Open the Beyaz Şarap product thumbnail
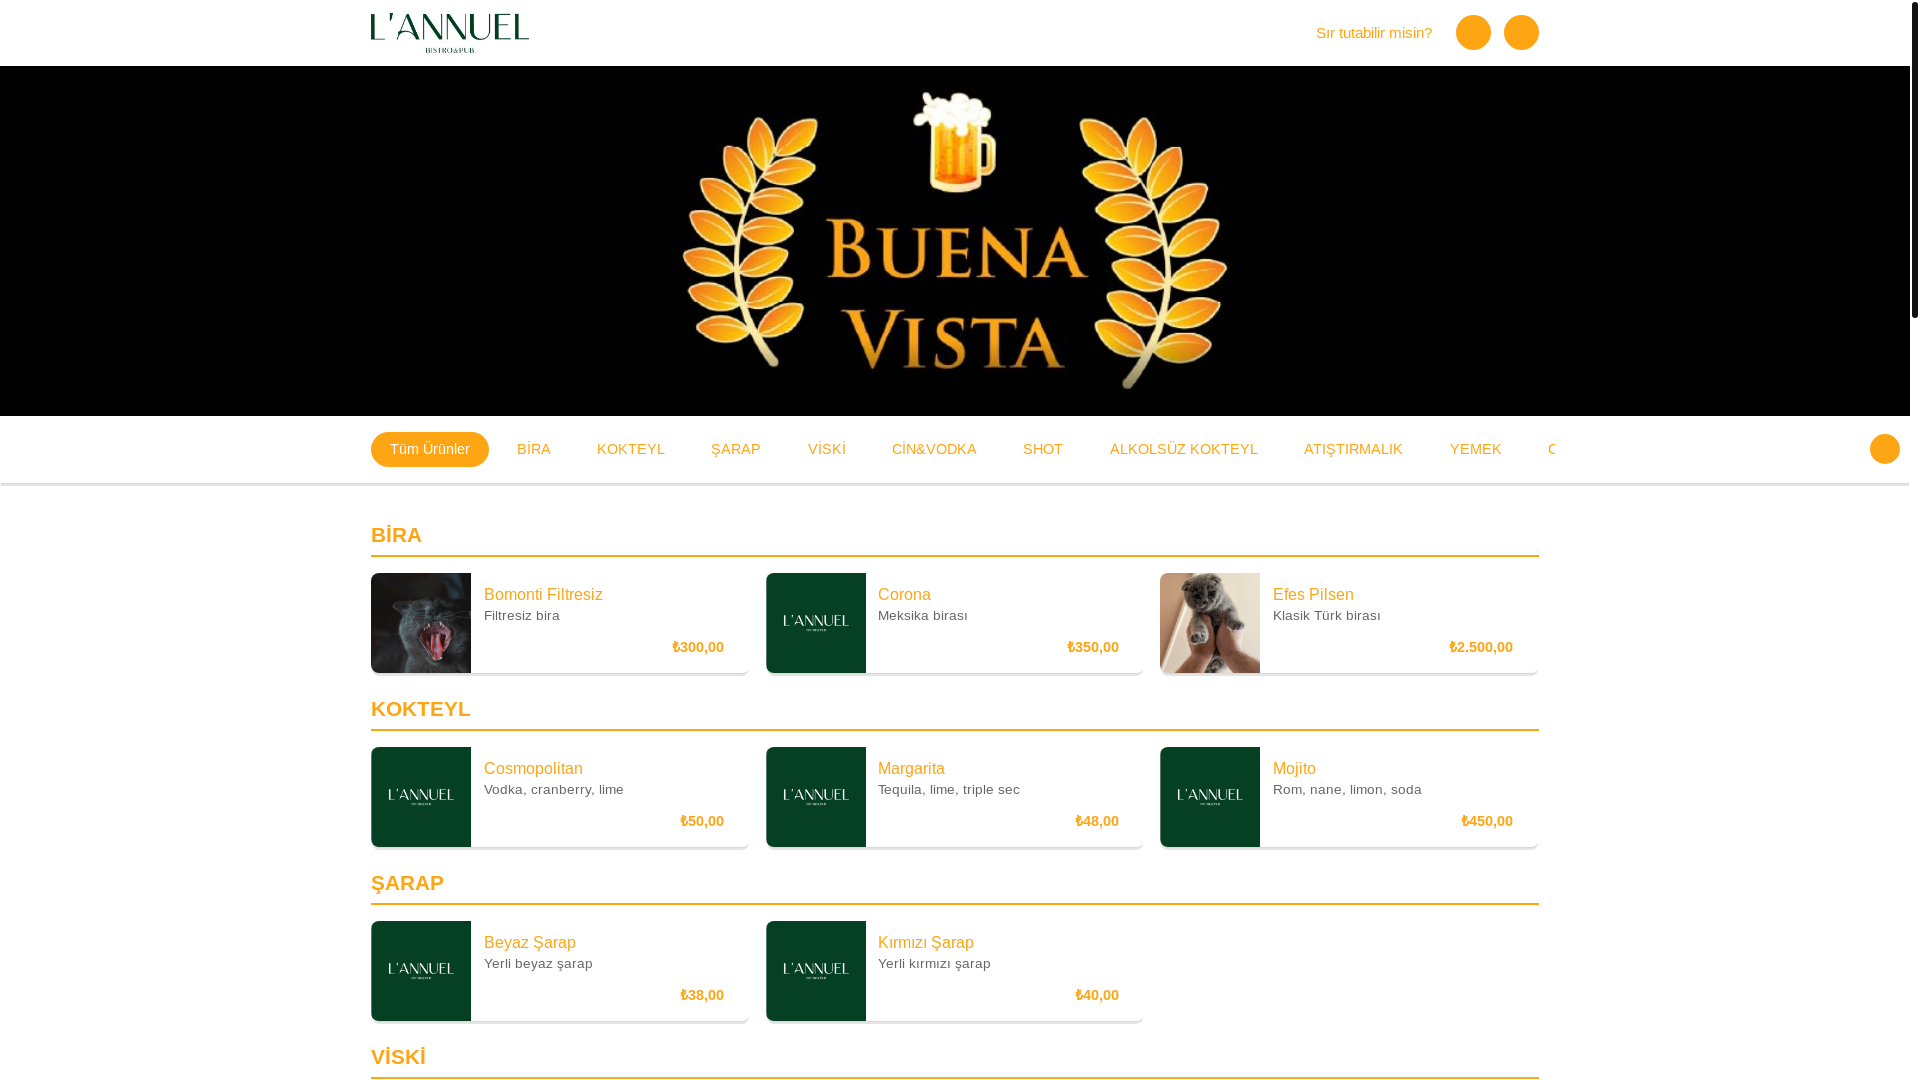Image resolution: width=1920 pixels, height=1080 pixels. point(421,971)
